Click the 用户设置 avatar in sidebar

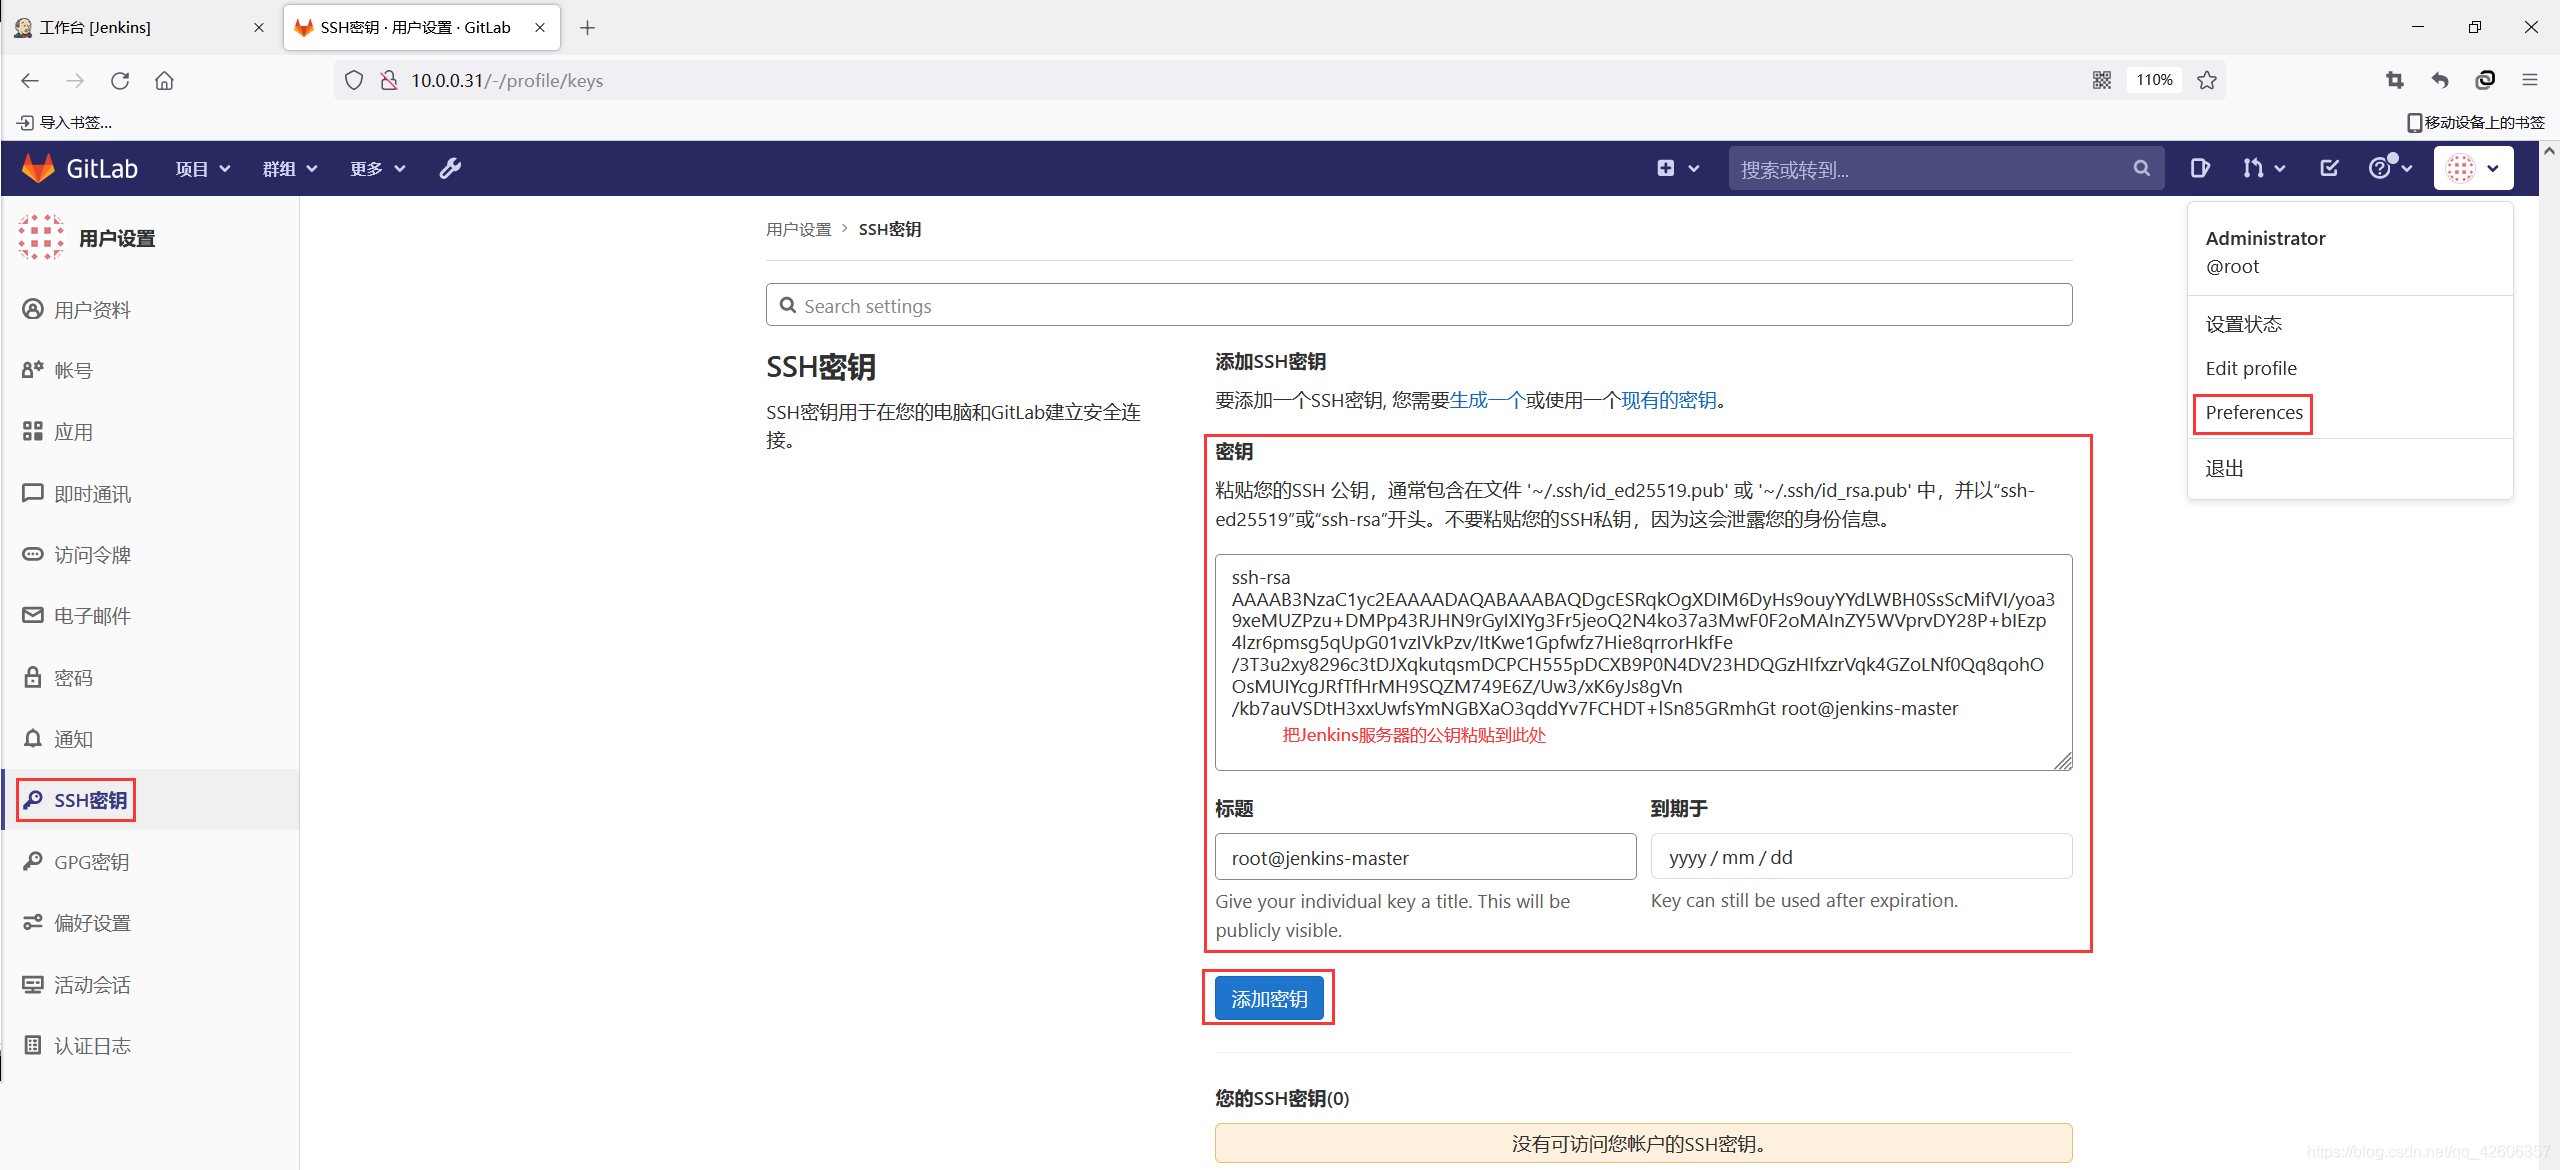point(41,237)
